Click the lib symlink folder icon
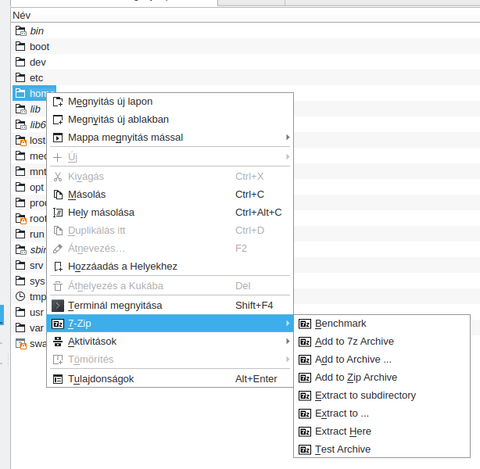Screen dimensions: 480x469 tap(20, 109)
